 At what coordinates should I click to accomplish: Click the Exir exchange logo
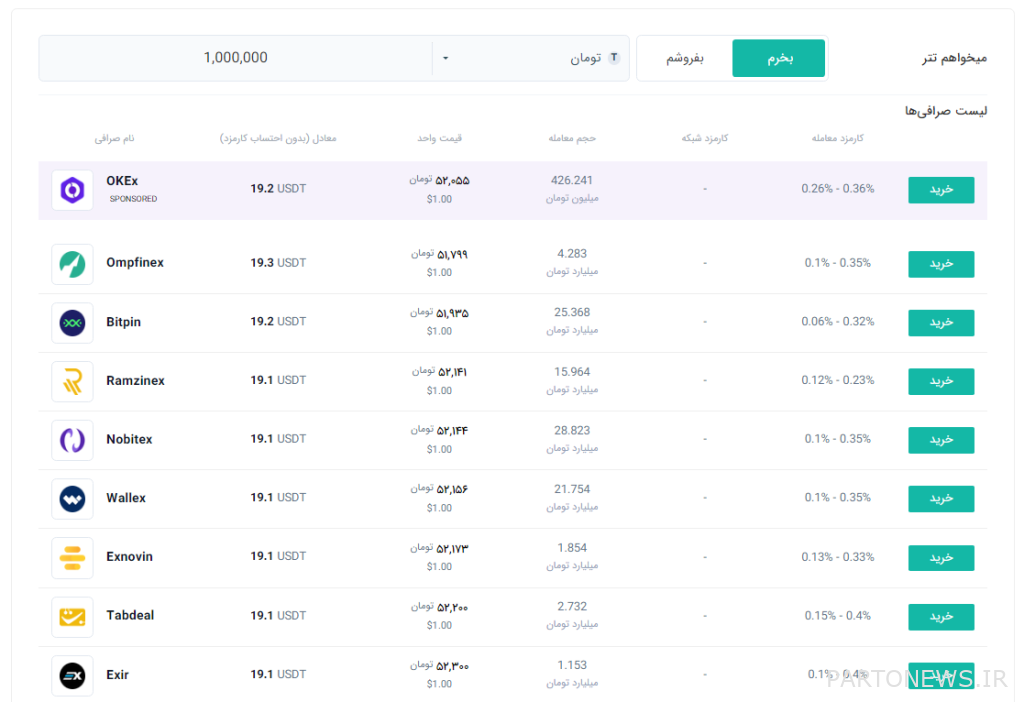[72, 675]
